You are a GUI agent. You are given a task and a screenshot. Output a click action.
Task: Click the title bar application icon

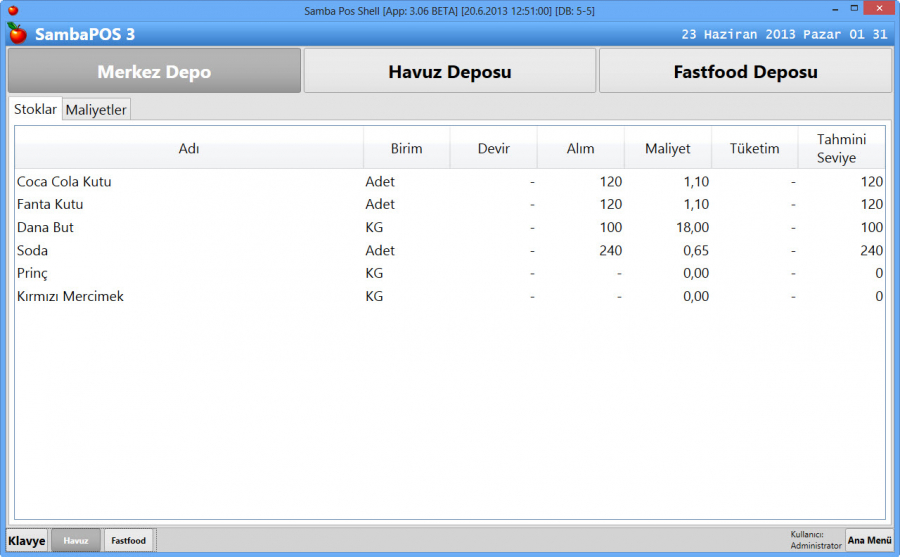[x=13, y=10]
